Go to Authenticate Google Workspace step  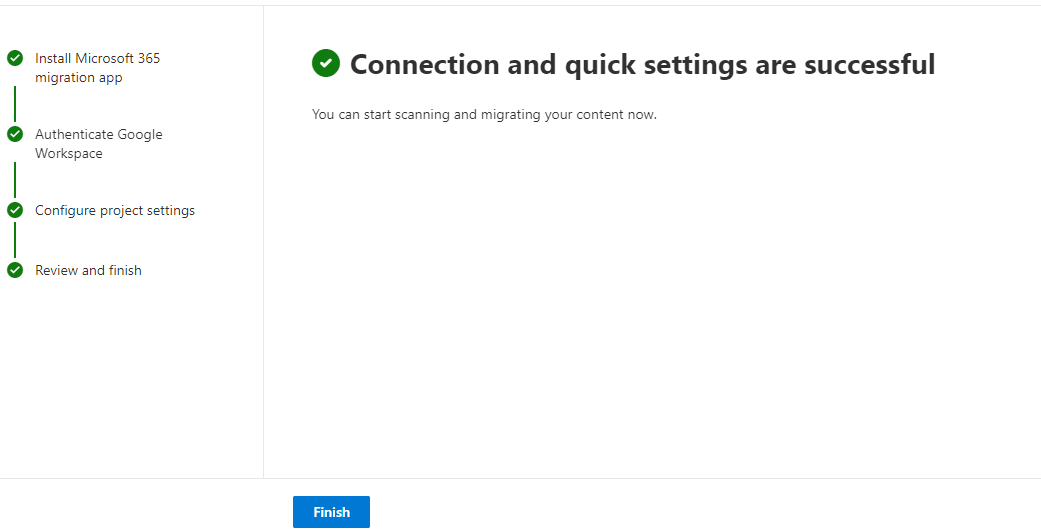[98, 144]
